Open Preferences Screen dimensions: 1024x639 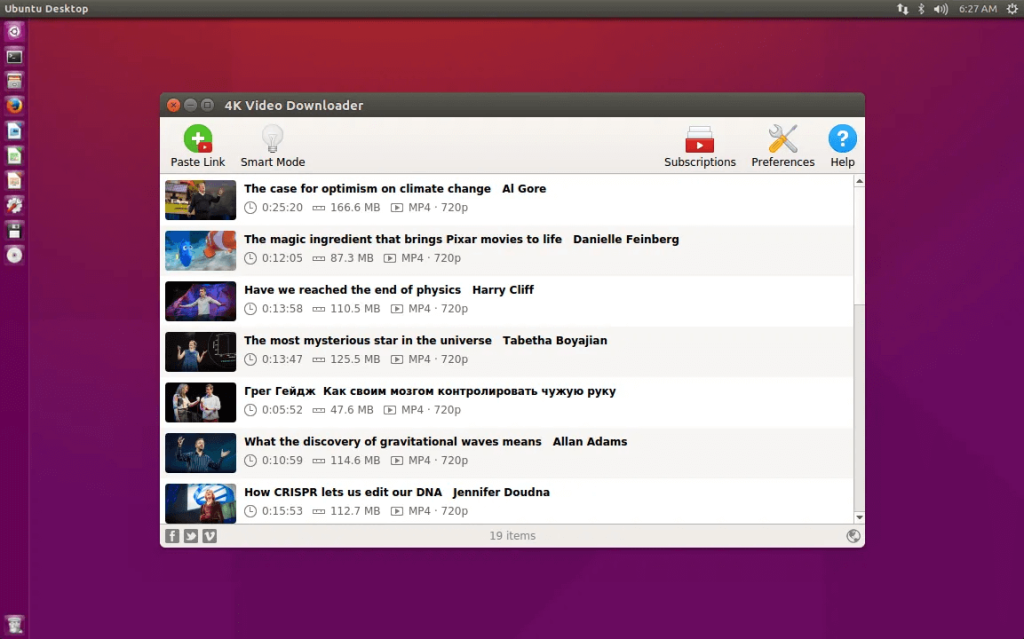tap(782, 145)
